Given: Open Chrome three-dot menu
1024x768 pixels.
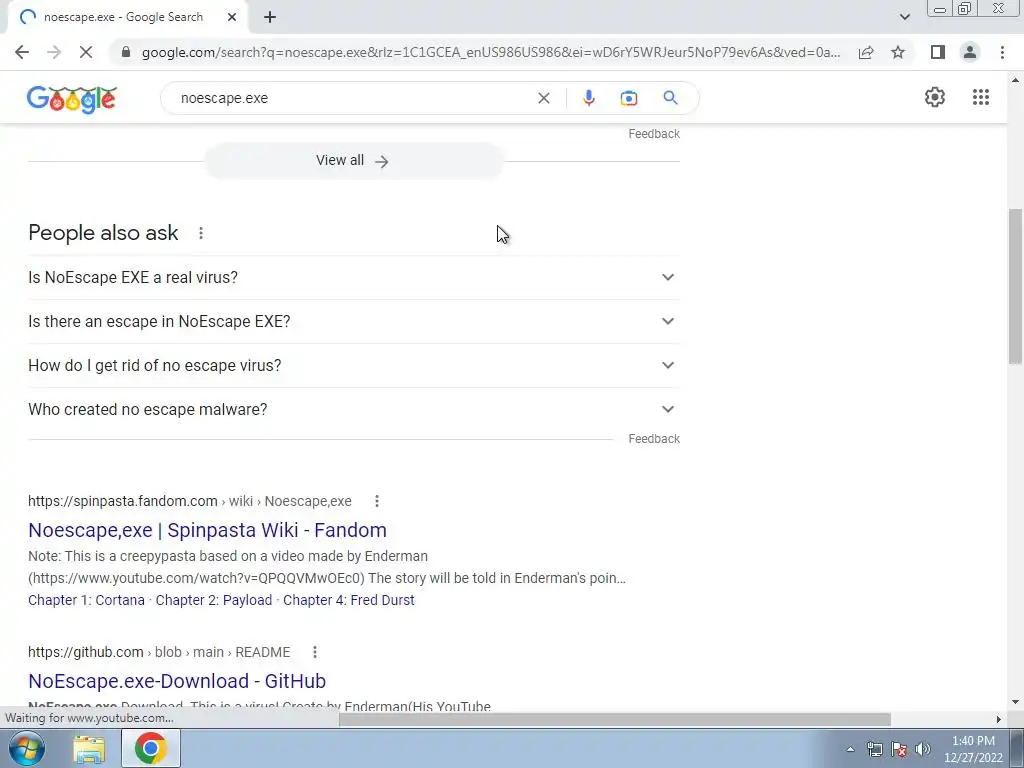Looking at the screenshot, I should coord(1002,52).
